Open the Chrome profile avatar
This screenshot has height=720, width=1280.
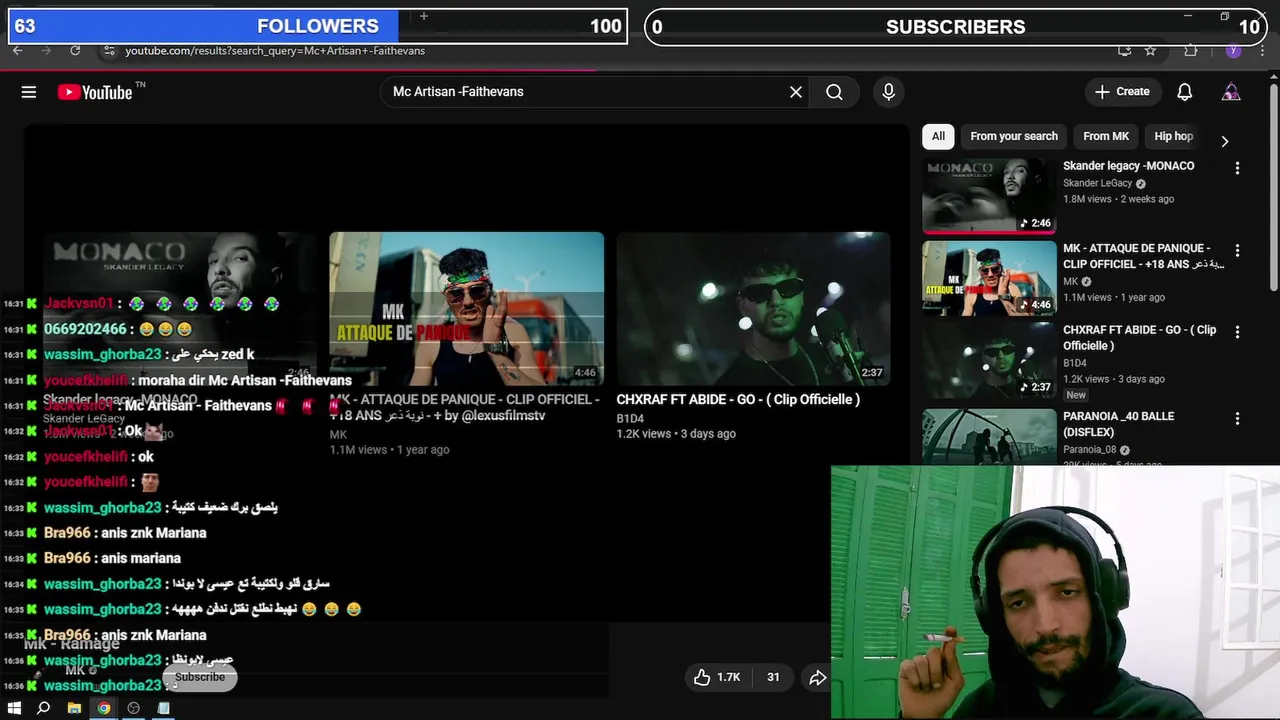pos(1233,50)
